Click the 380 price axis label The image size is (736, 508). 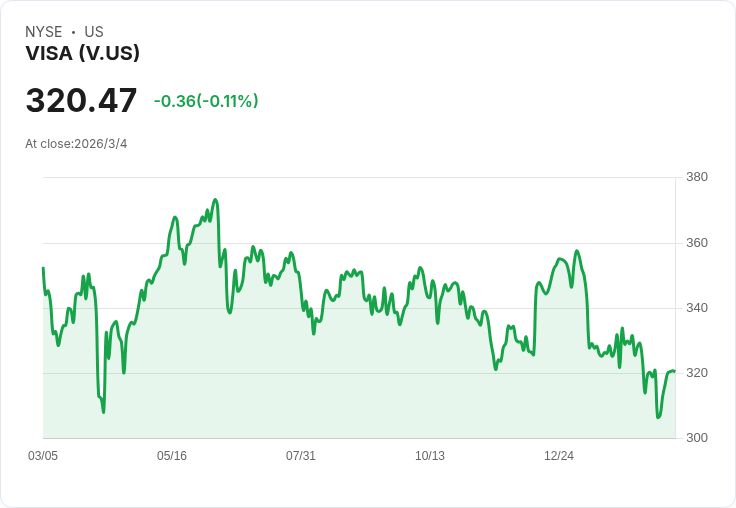tap(697, 178)
